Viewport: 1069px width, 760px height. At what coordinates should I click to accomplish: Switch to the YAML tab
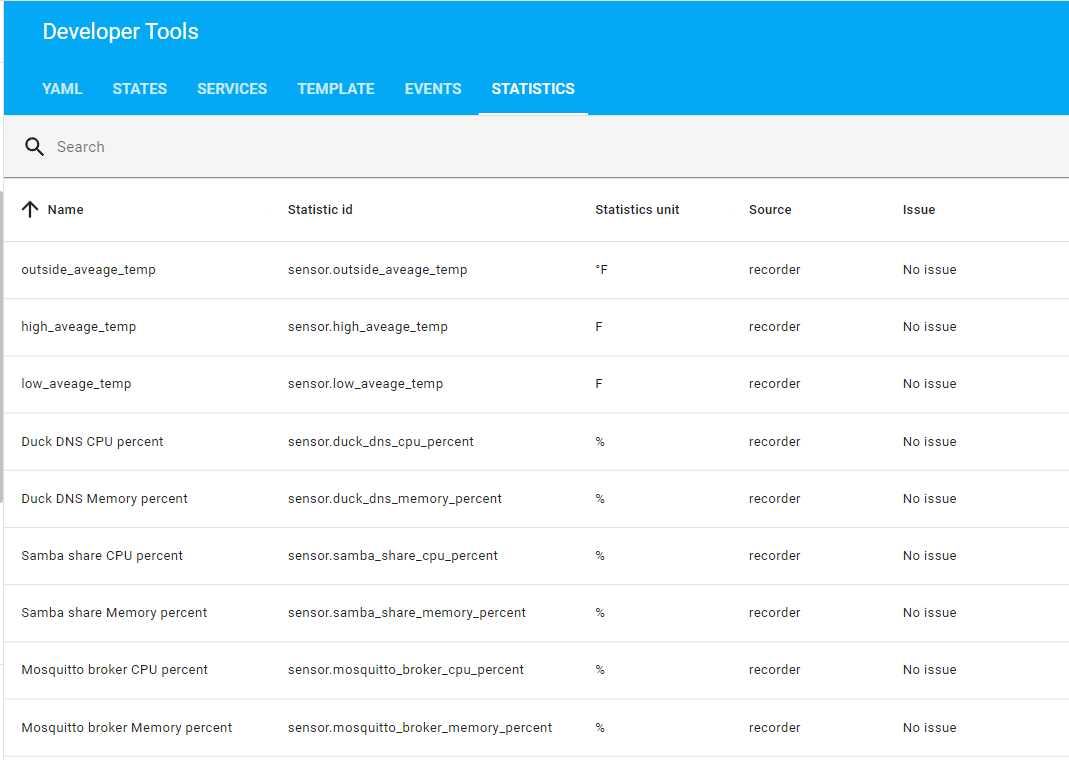coord(62,89)
